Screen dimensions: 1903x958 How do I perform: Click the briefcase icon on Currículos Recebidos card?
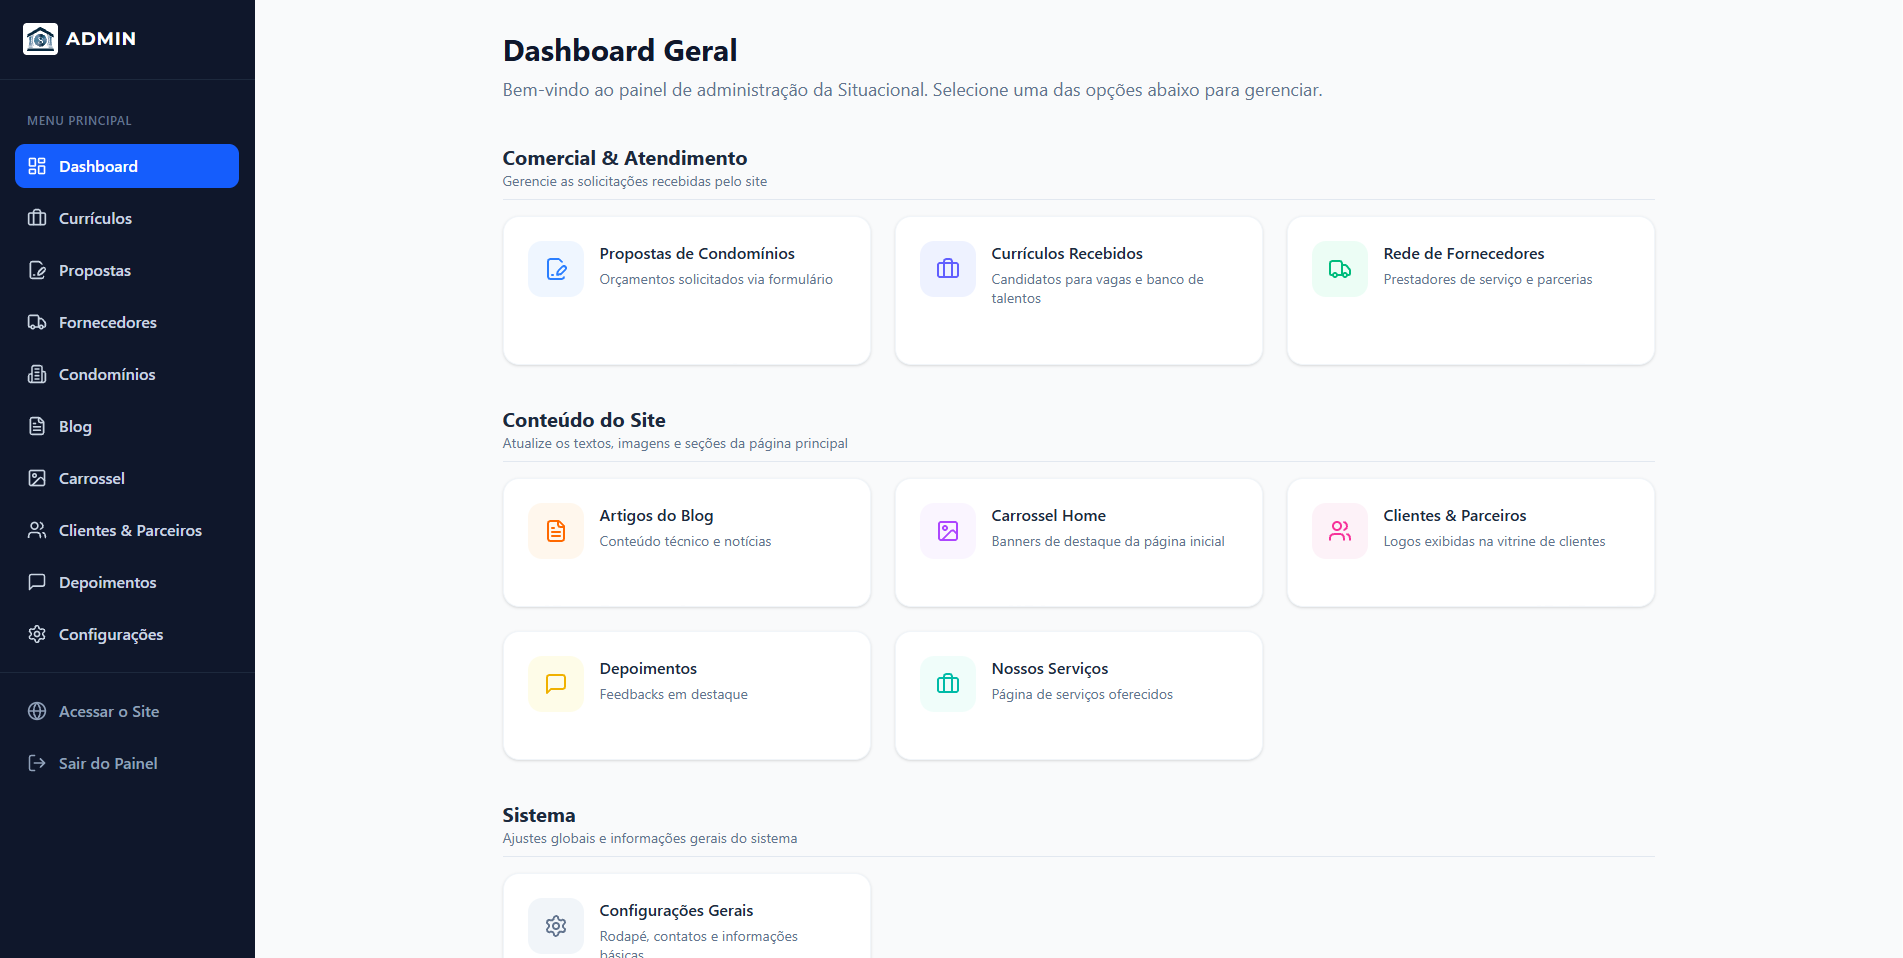point(948,269)
